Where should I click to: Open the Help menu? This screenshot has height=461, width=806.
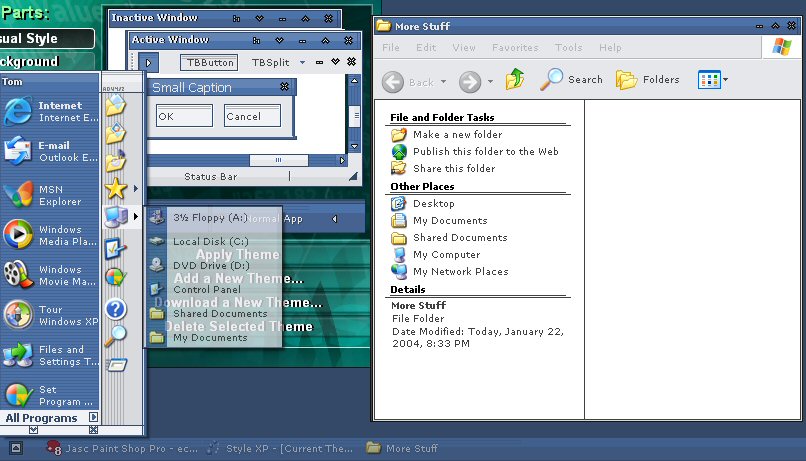[610, 47]
